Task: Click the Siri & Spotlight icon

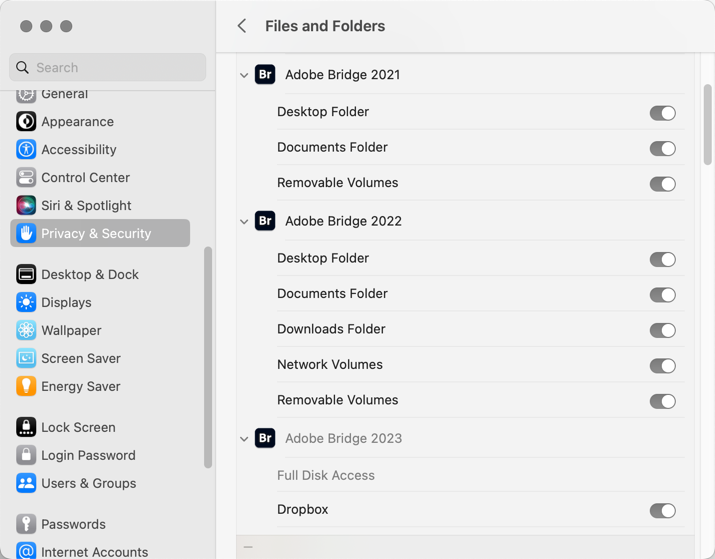Action: 26,205
